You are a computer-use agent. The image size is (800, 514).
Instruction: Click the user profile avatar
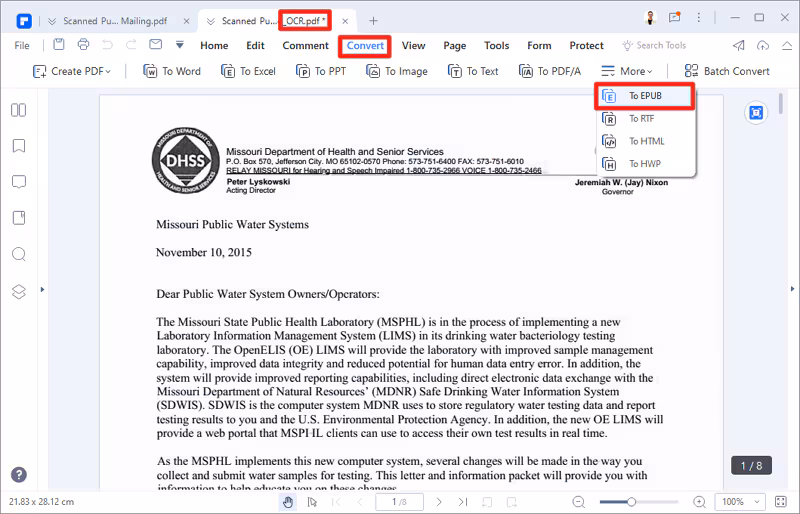pos(651,18)
